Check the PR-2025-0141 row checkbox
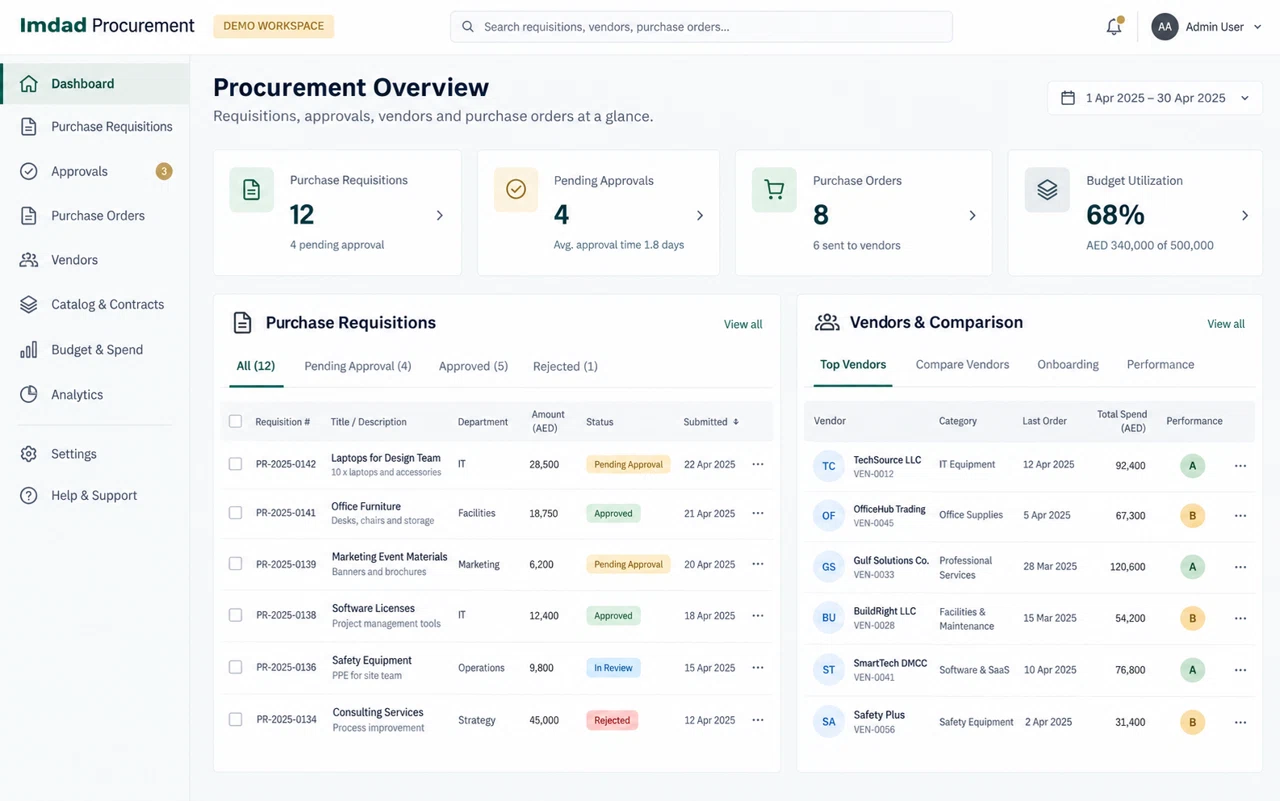The width and height of the screenshot is (1280, 801). [x=235, y=513]
